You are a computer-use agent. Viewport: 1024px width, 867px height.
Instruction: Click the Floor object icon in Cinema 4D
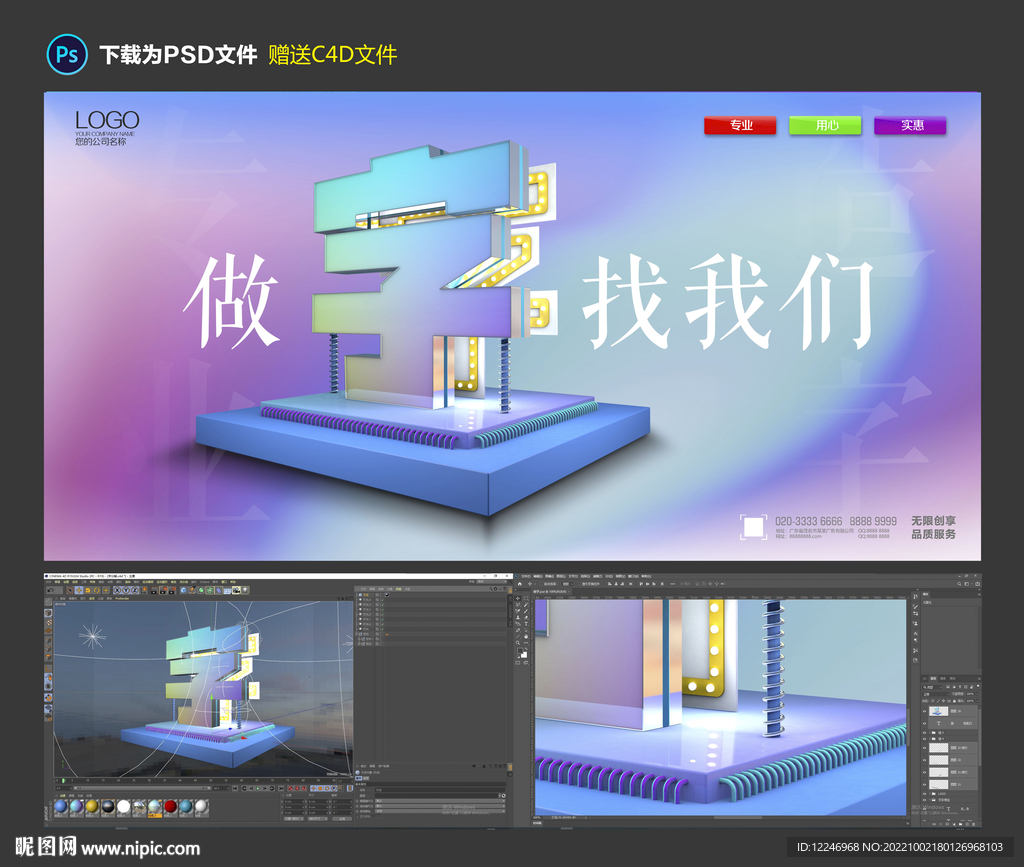[x=227, y=590]
